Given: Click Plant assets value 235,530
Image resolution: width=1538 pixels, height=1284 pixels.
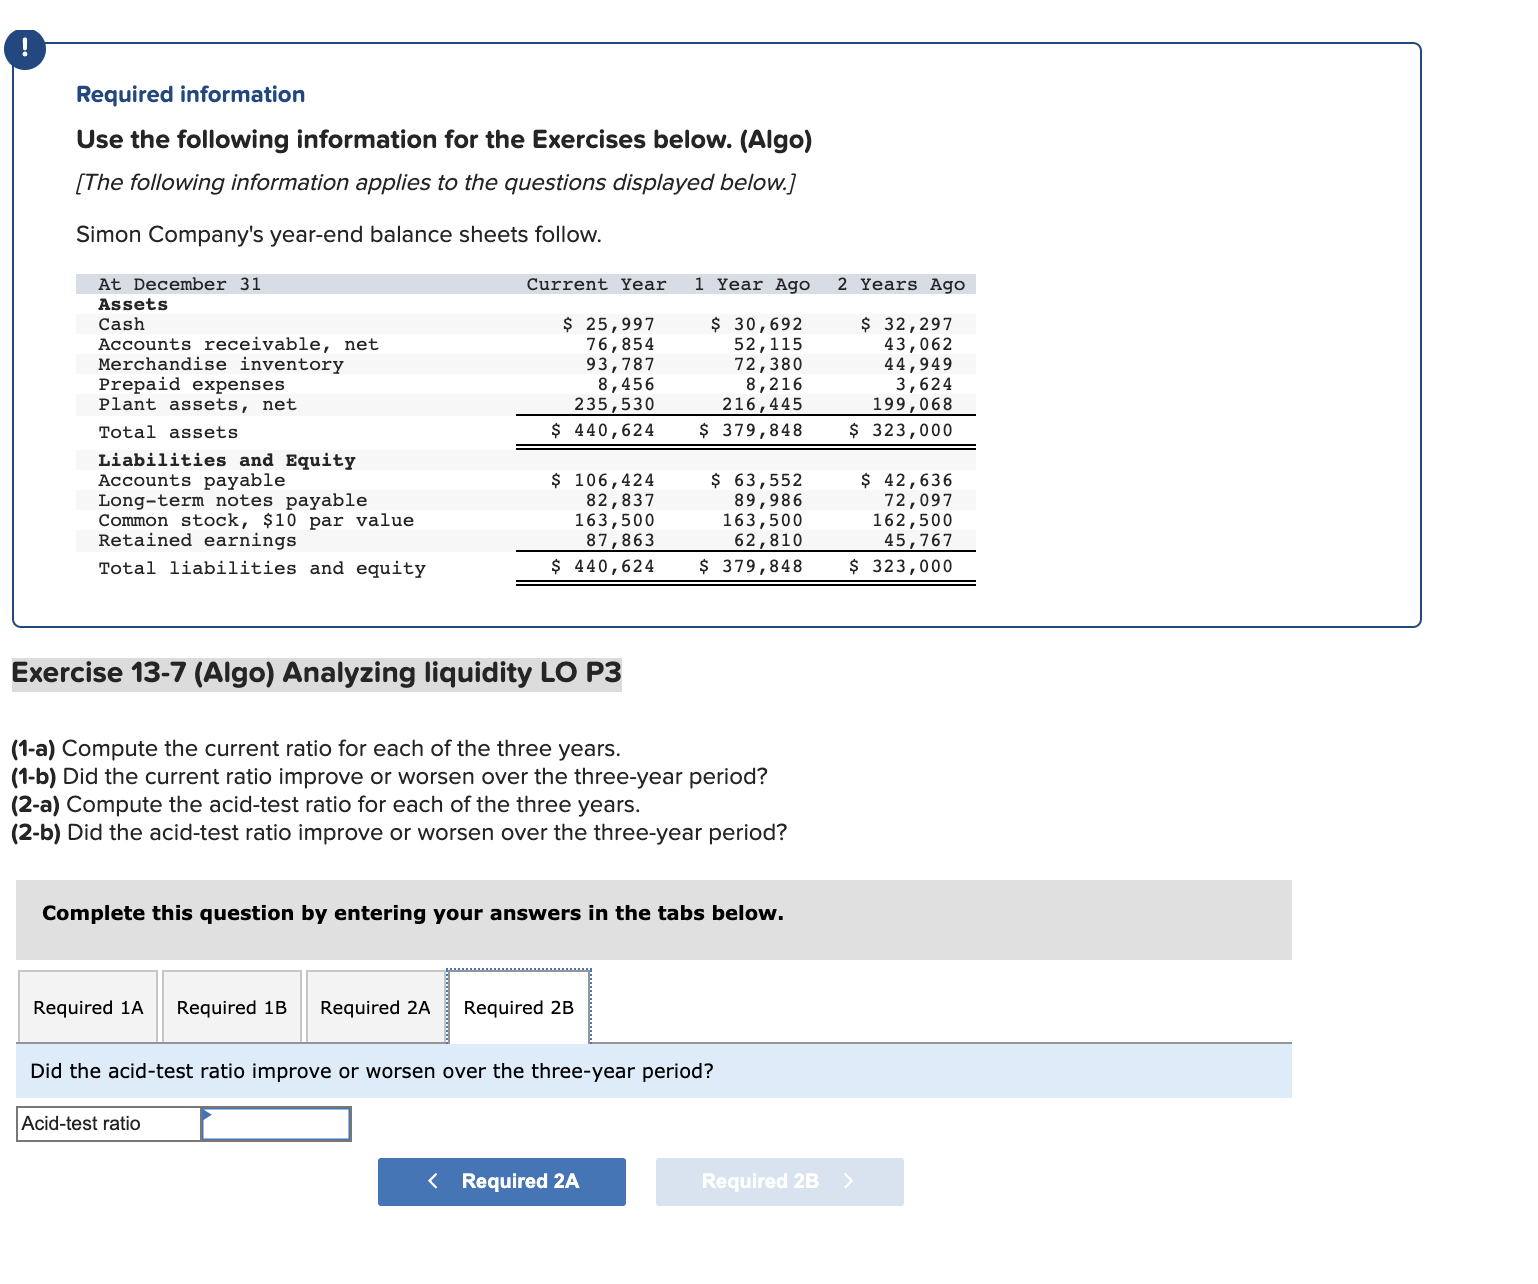Looking at the screenshot, I should [614, 404].
